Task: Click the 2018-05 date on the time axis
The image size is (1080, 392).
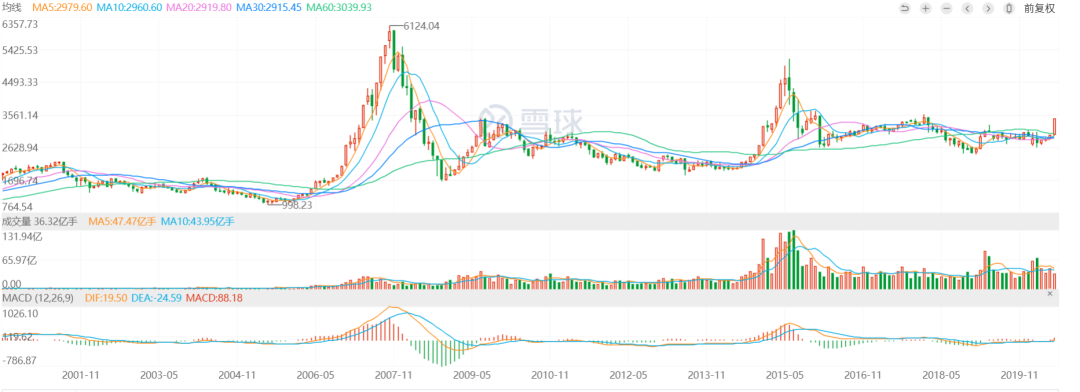Action: 941,376
